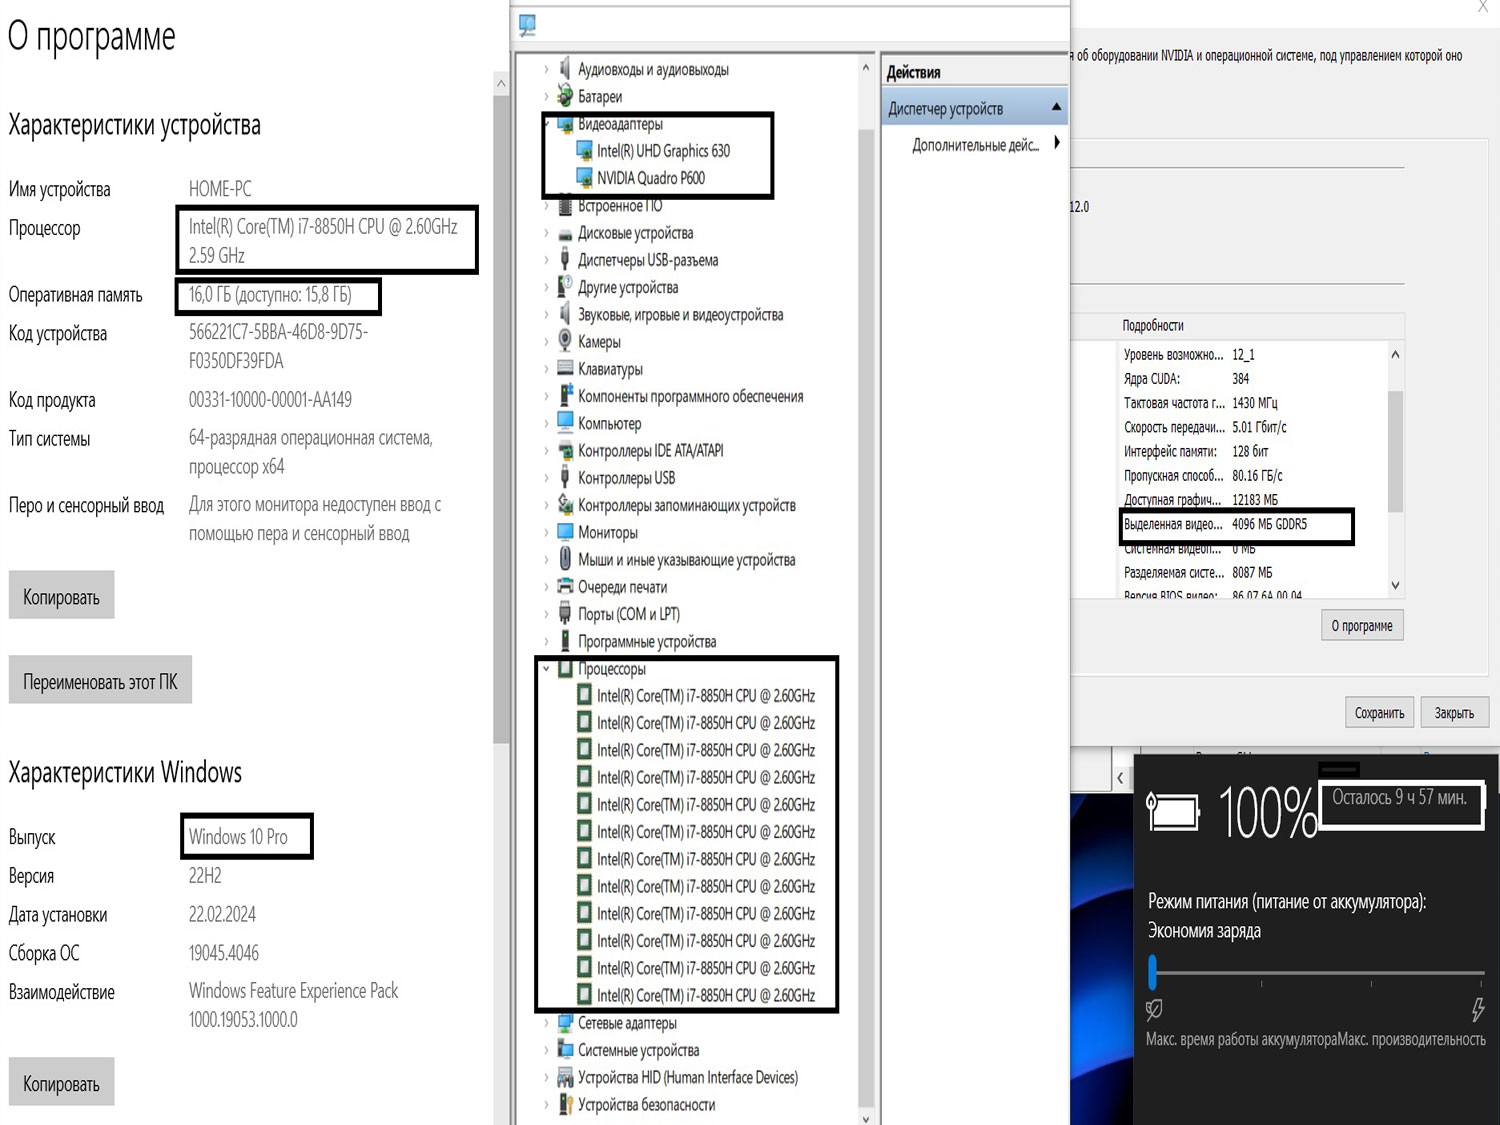Click the version value 22H2
The image size is (1500, 1125).
coord(205,876)
